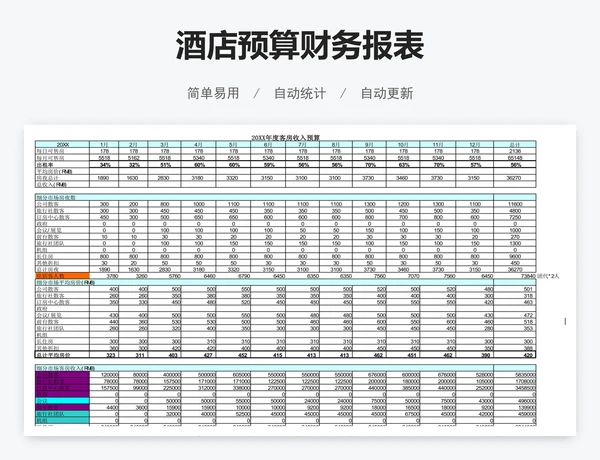Select the 1月 column header
The width and height of the screenshot is (600, 460).
coord(104,145)
